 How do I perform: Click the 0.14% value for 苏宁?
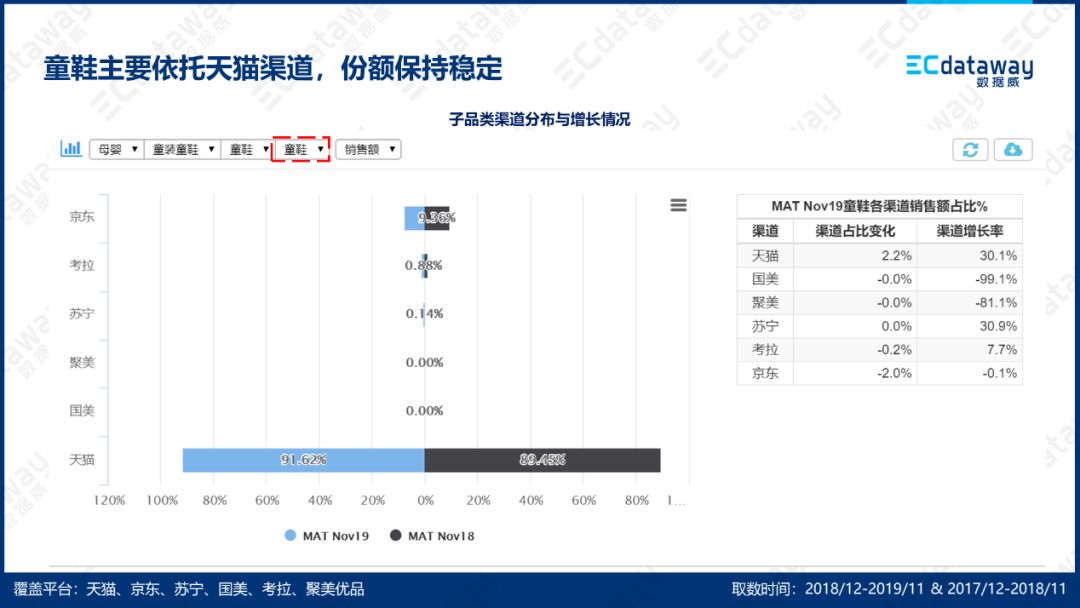point(424,313)
